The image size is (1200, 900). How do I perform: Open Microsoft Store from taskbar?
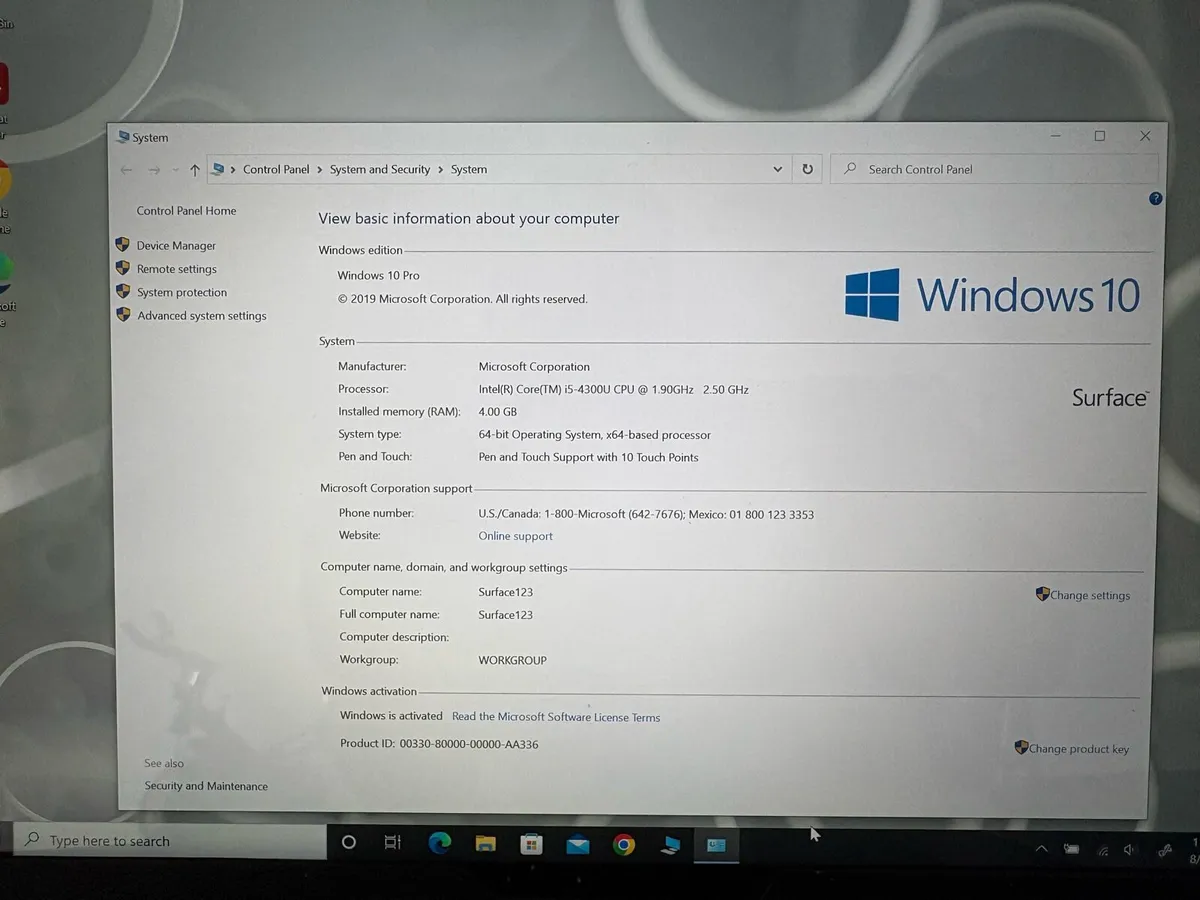(531, 845)
